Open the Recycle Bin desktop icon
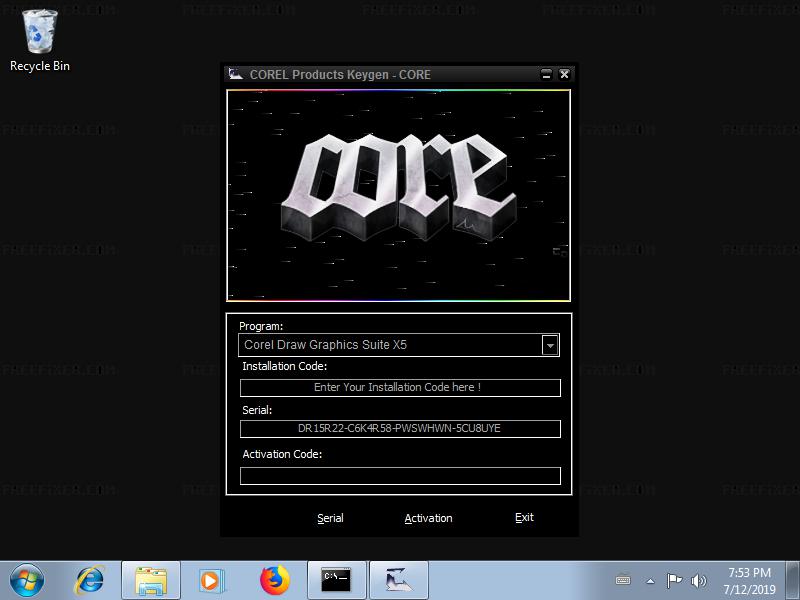The width and height of the screenshot is (800, 600). (40, 41)
